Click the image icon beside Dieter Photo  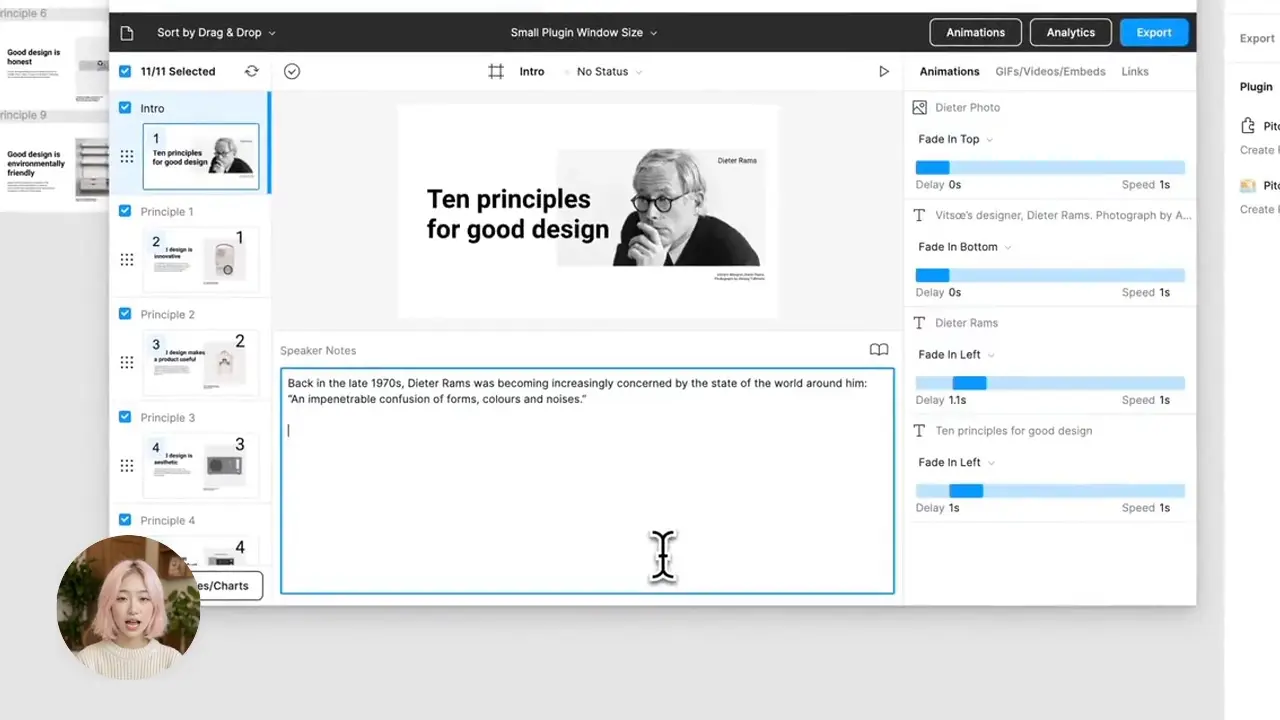tap(919, 107)
